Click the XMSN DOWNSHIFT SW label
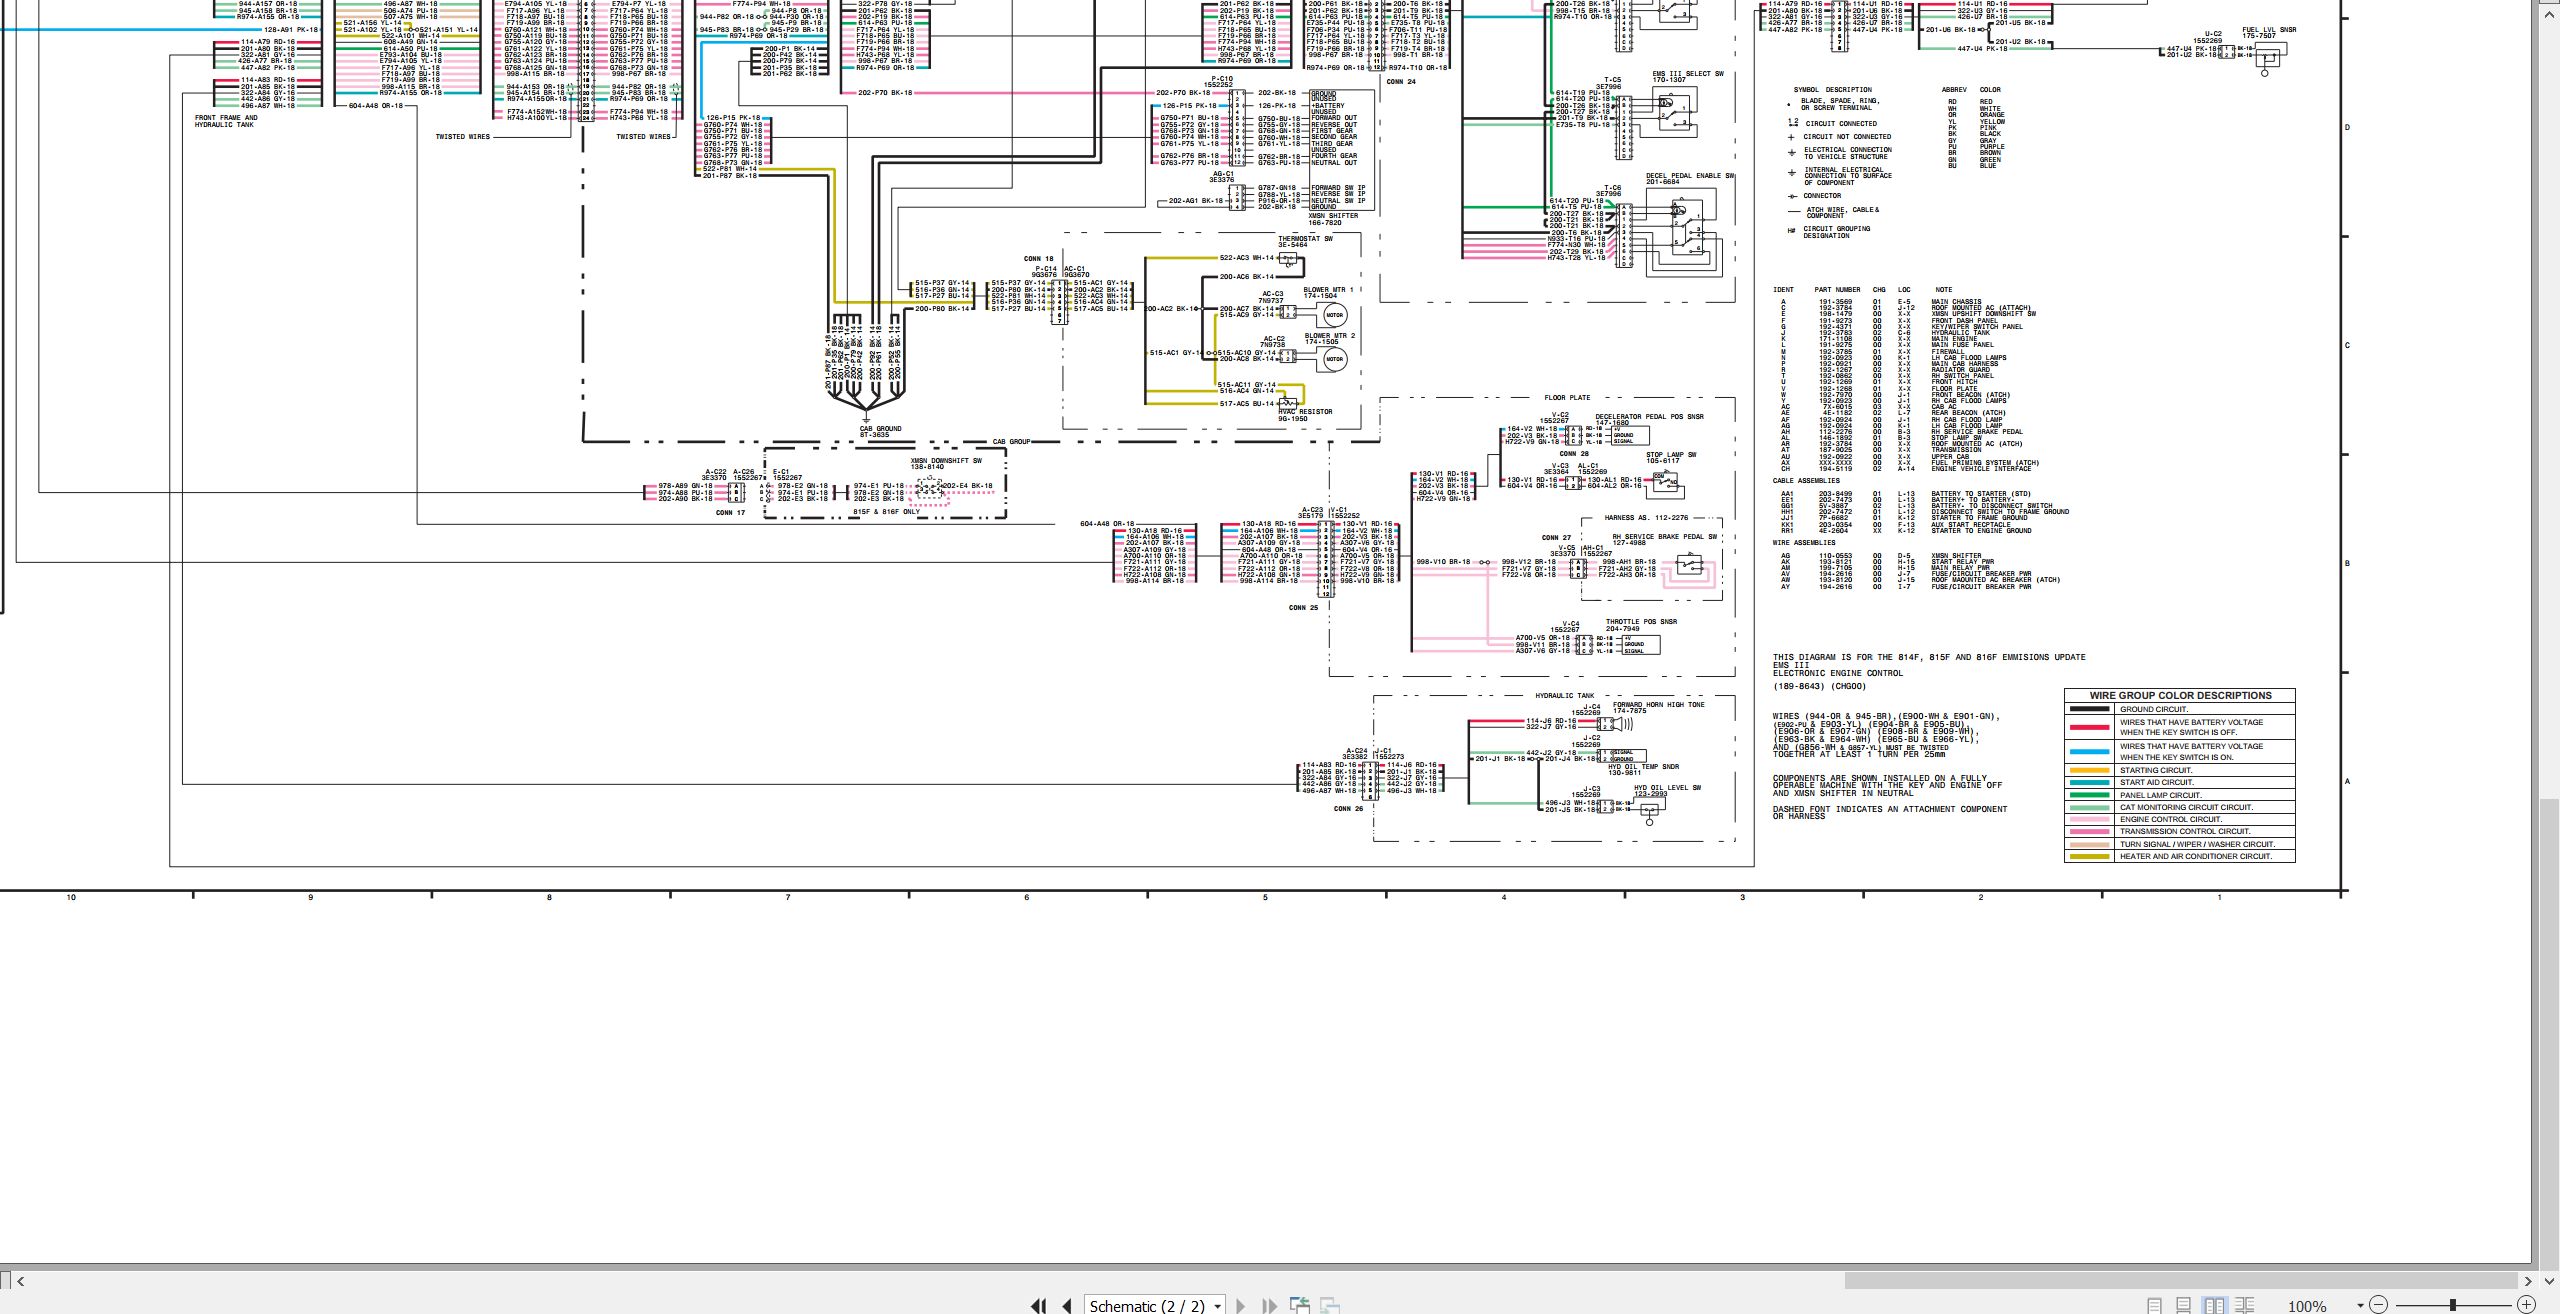Screen dimensions: 2560x1314 (x=945, y=461)
